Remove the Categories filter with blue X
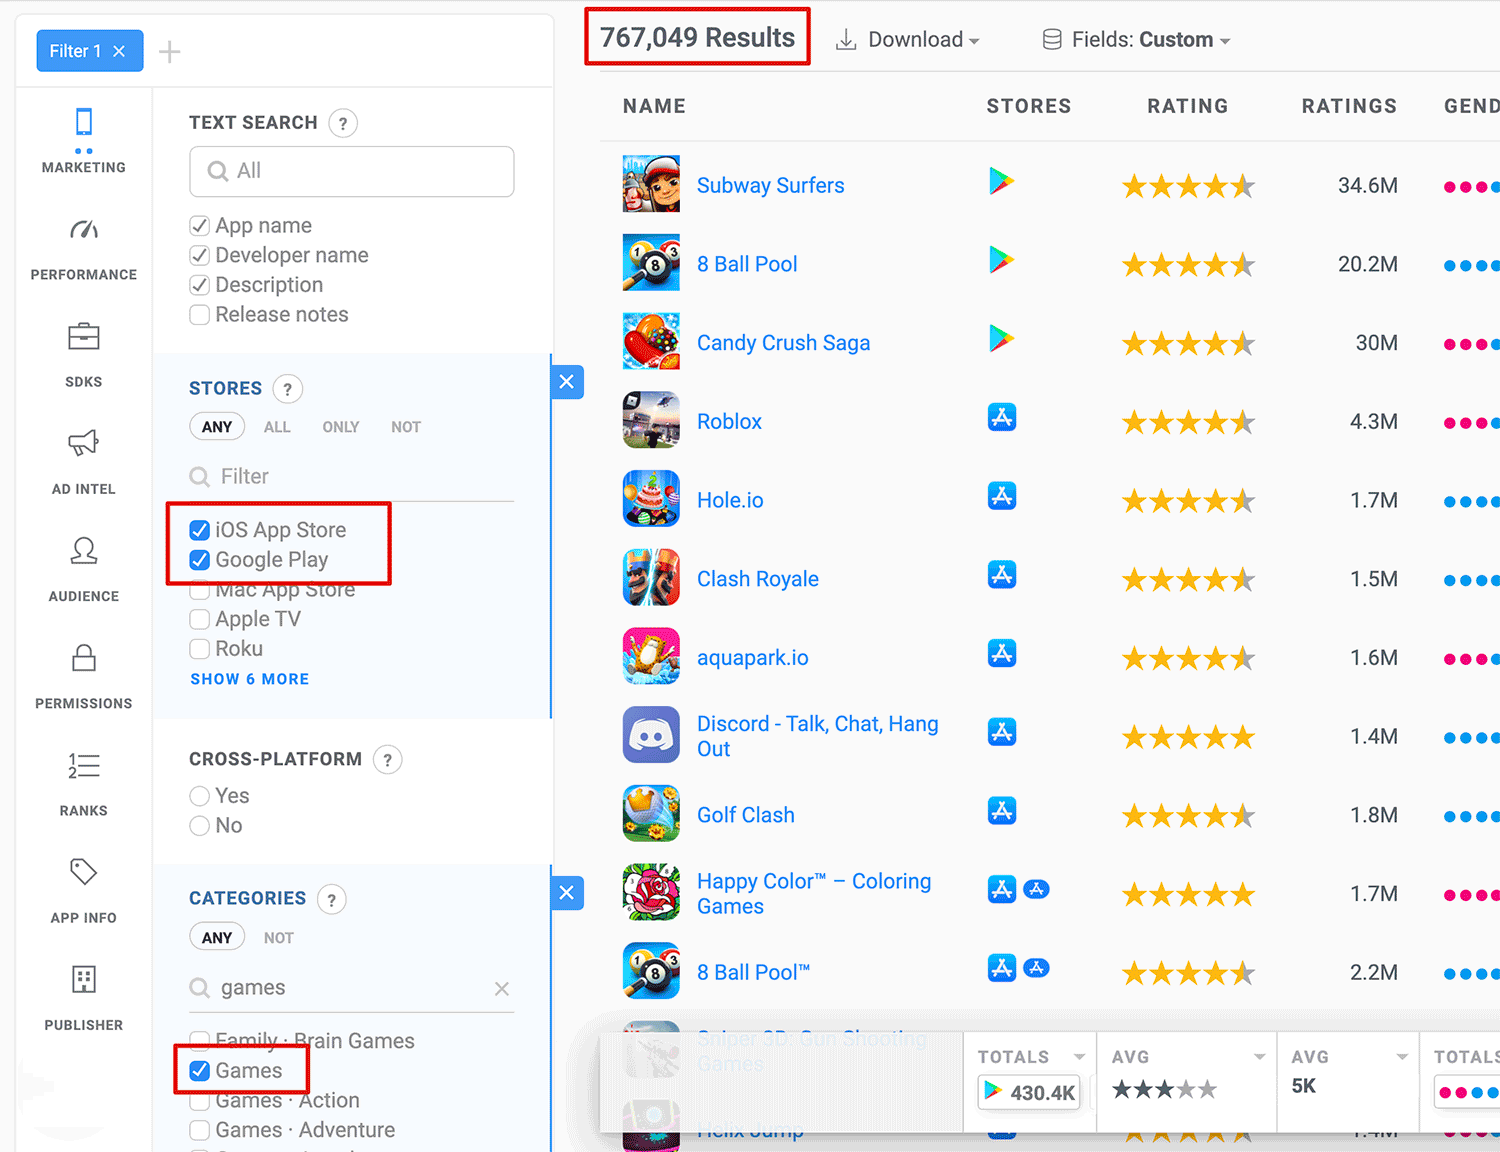The height and width of the screenshot is (1152, 1500). (567, 893)
